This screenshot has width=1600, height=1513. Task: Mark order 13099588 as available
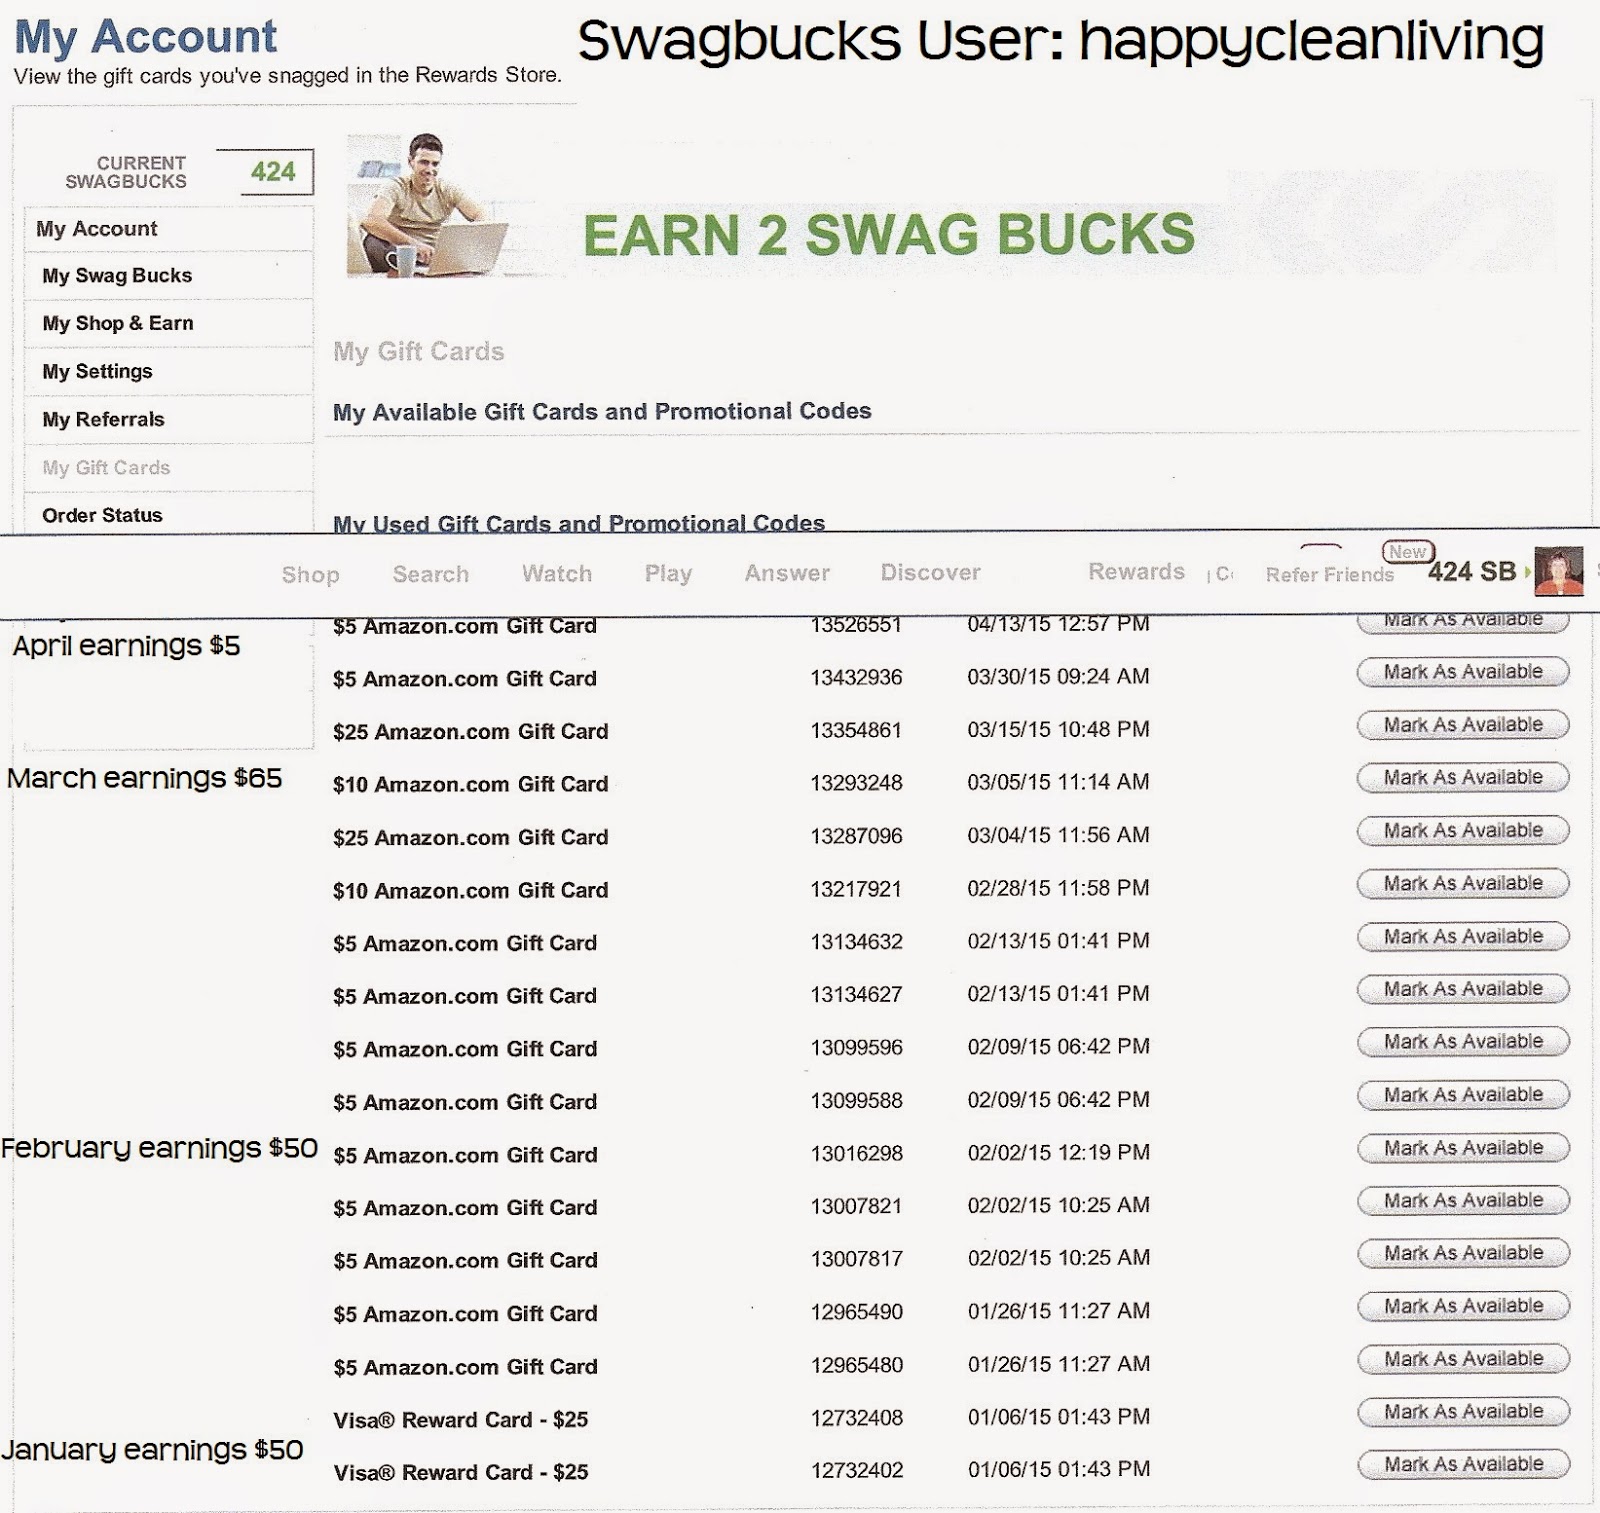pyautogui.click(x=1463, y=1095)
